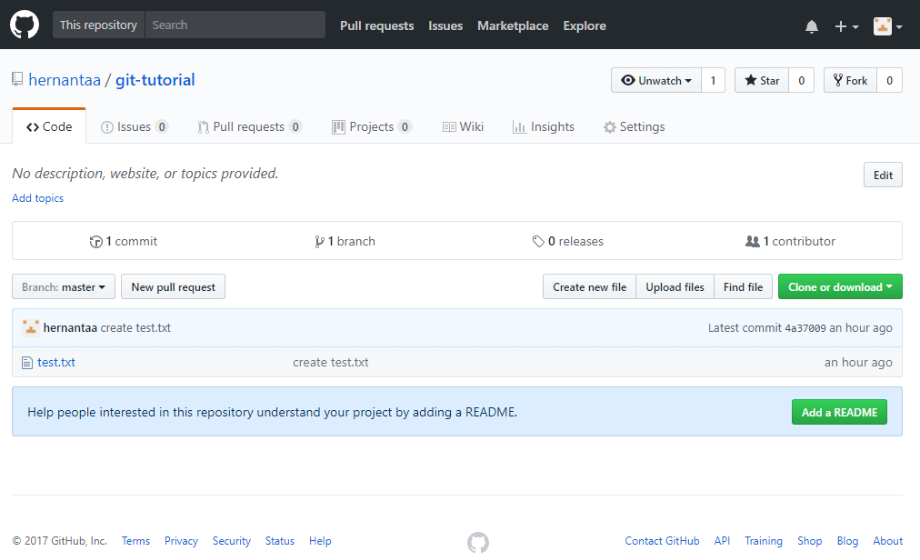Click the tag icon beside 0 releases
The width and height of the screenshot is (920, 560).
[538, 241]
